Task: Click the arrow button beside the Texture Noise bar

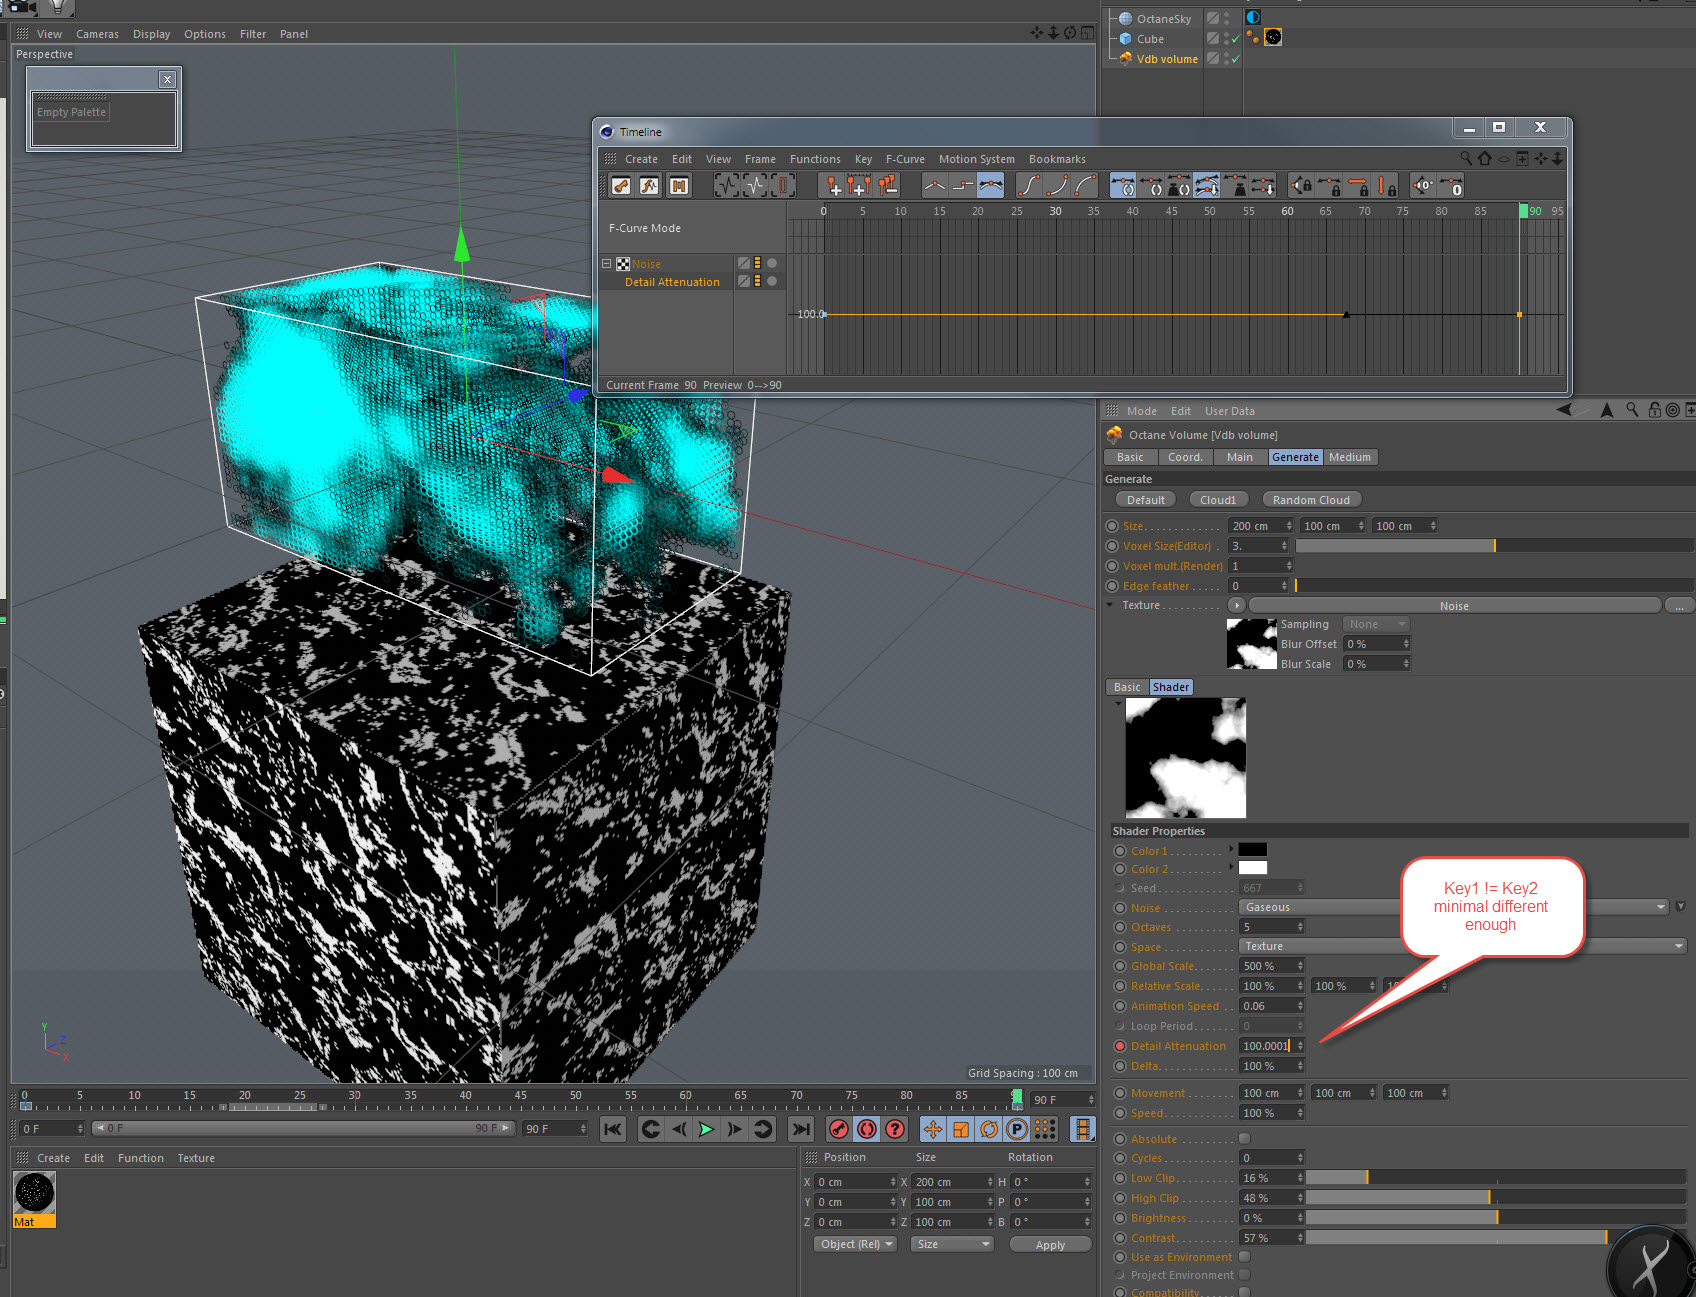Action: [x=1237, y=605]
